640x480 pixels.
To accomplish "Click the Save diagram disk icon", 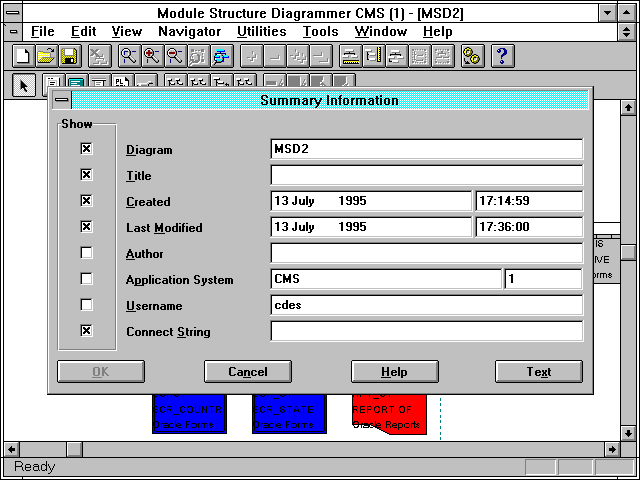I will click(69, 57).
